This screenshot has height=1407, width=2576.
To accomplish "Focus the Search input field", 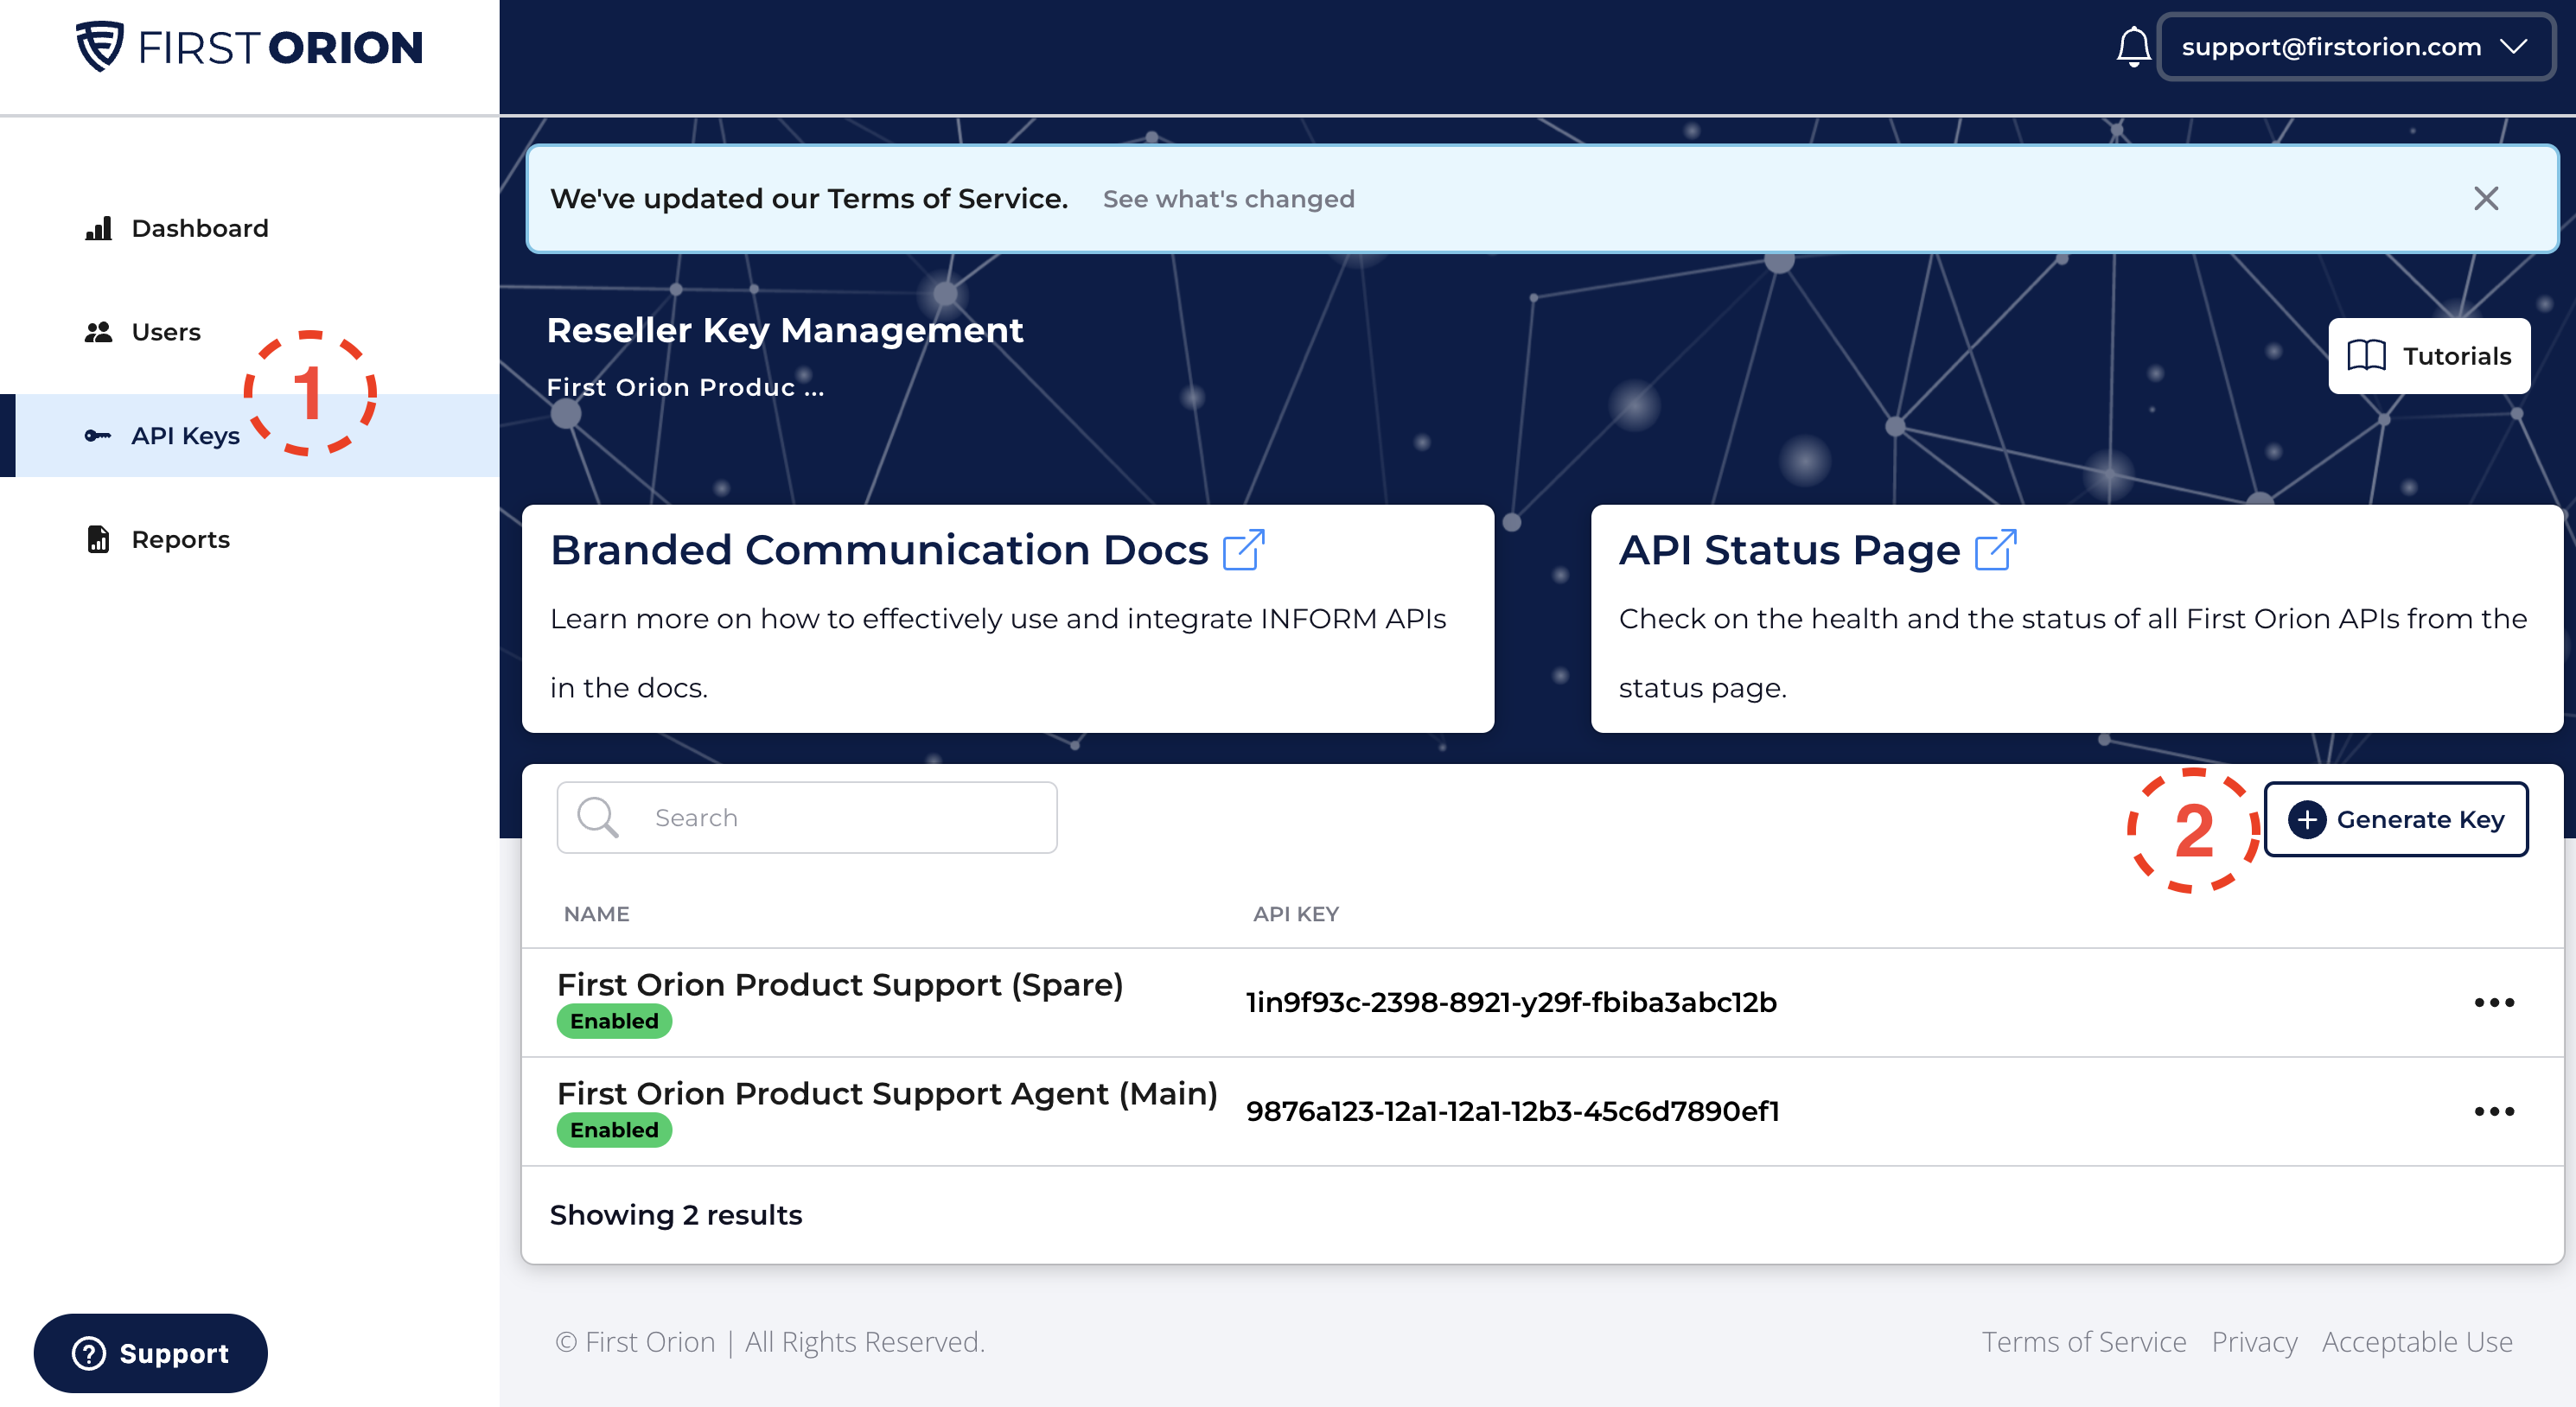I will point(806,818).
